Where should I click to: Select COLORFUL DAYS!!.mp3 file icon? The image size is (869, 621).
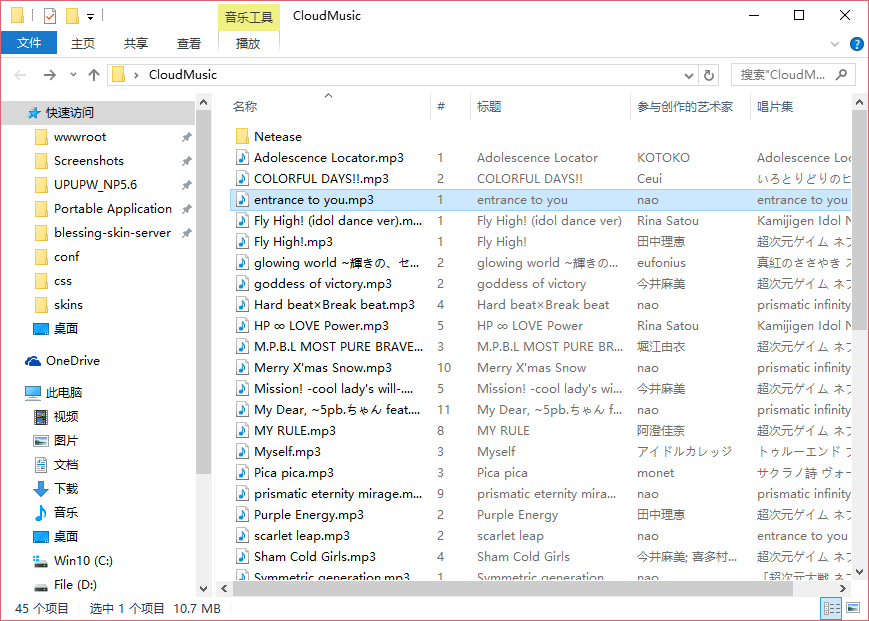(242, 178)
